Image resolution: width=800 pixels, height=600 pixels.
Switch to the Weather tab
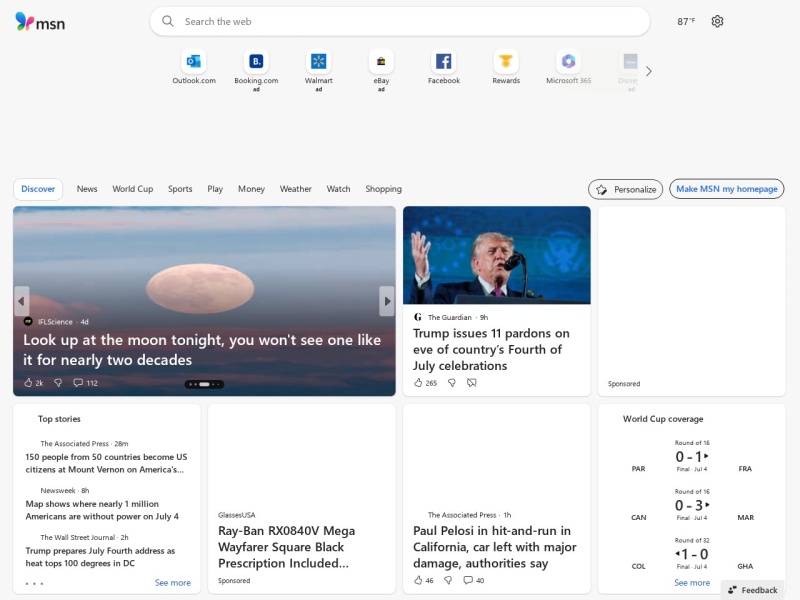point(295,189)
